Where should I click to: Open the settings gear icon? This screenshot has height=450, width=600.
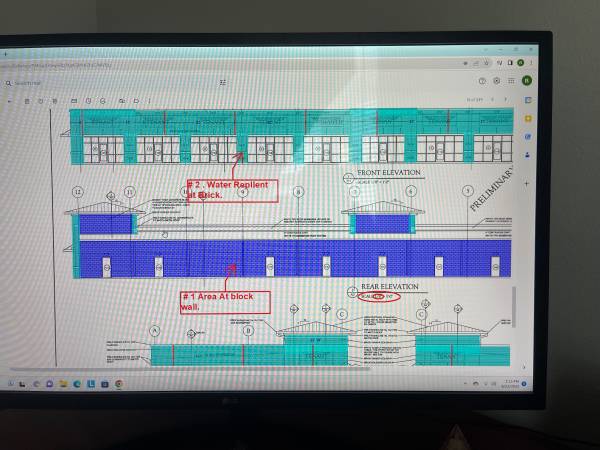[x=497, y=81]
